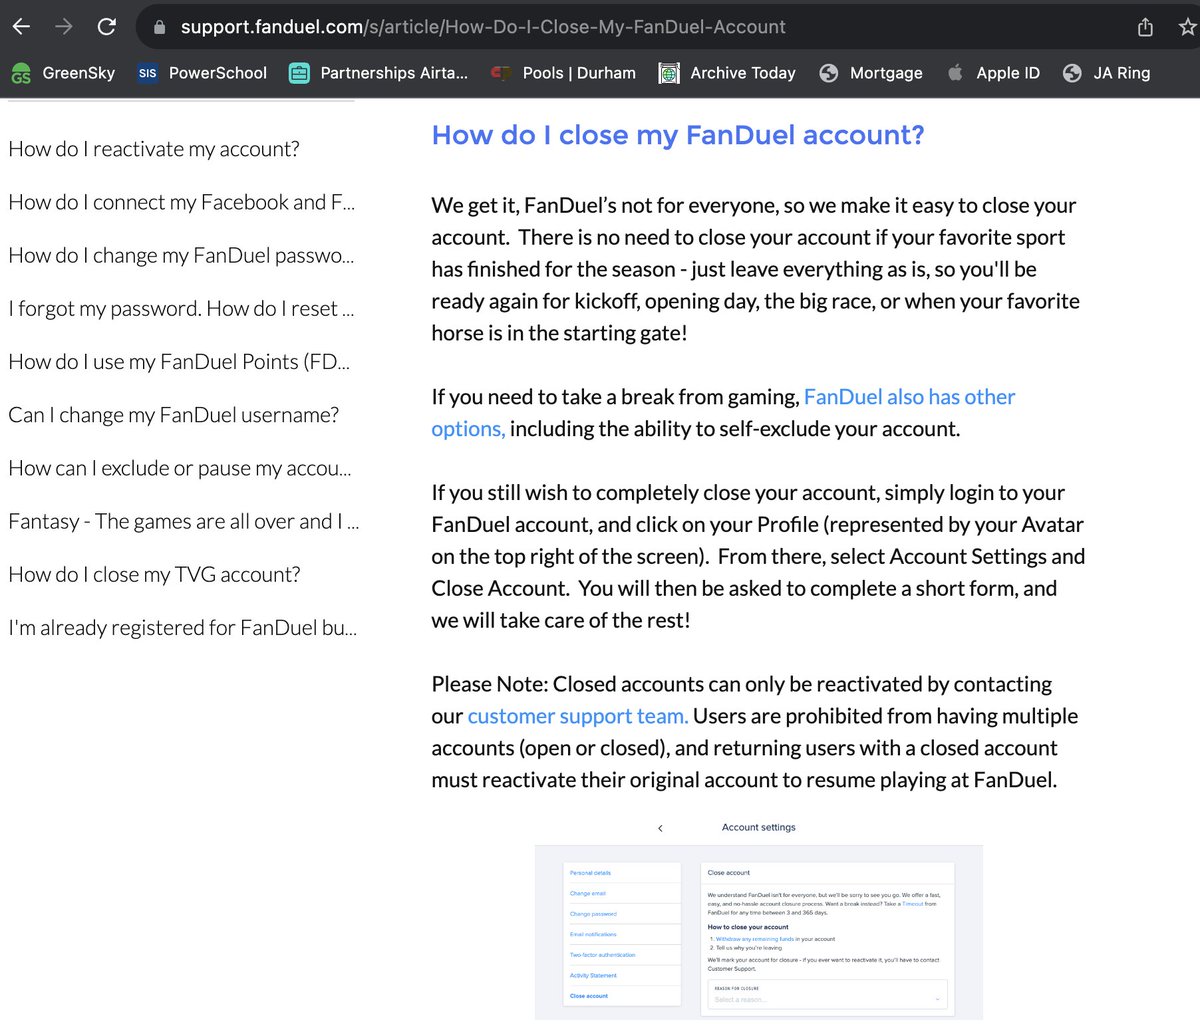Open 'I forgot my password' article
The image size is (1200, 1024).
[x=181, y=308]
